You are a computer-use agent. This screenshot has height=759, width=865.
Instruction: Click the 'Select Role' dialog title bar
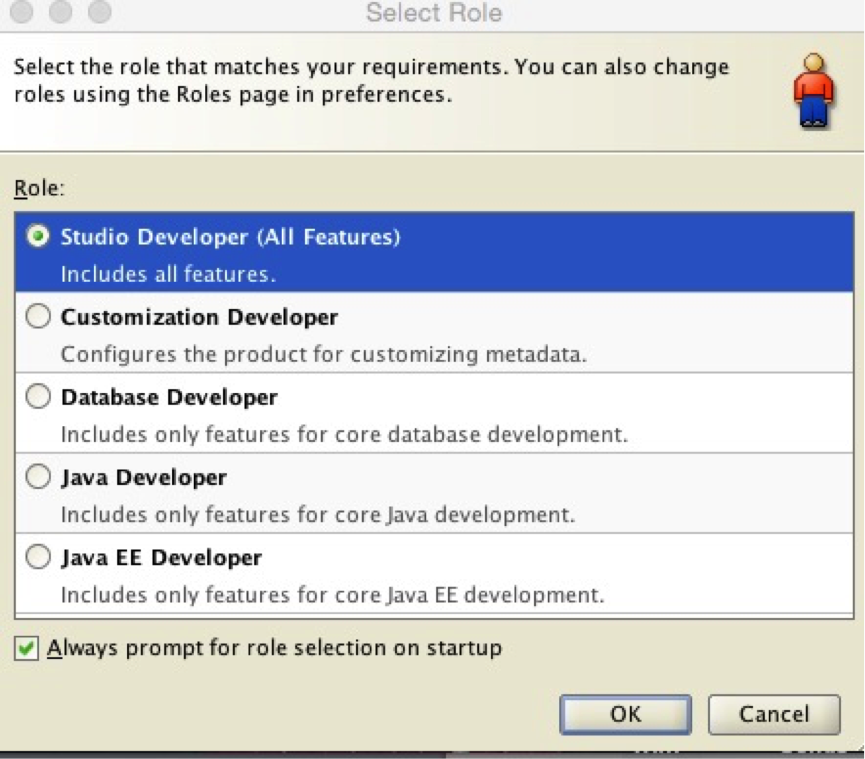point(432,13)
